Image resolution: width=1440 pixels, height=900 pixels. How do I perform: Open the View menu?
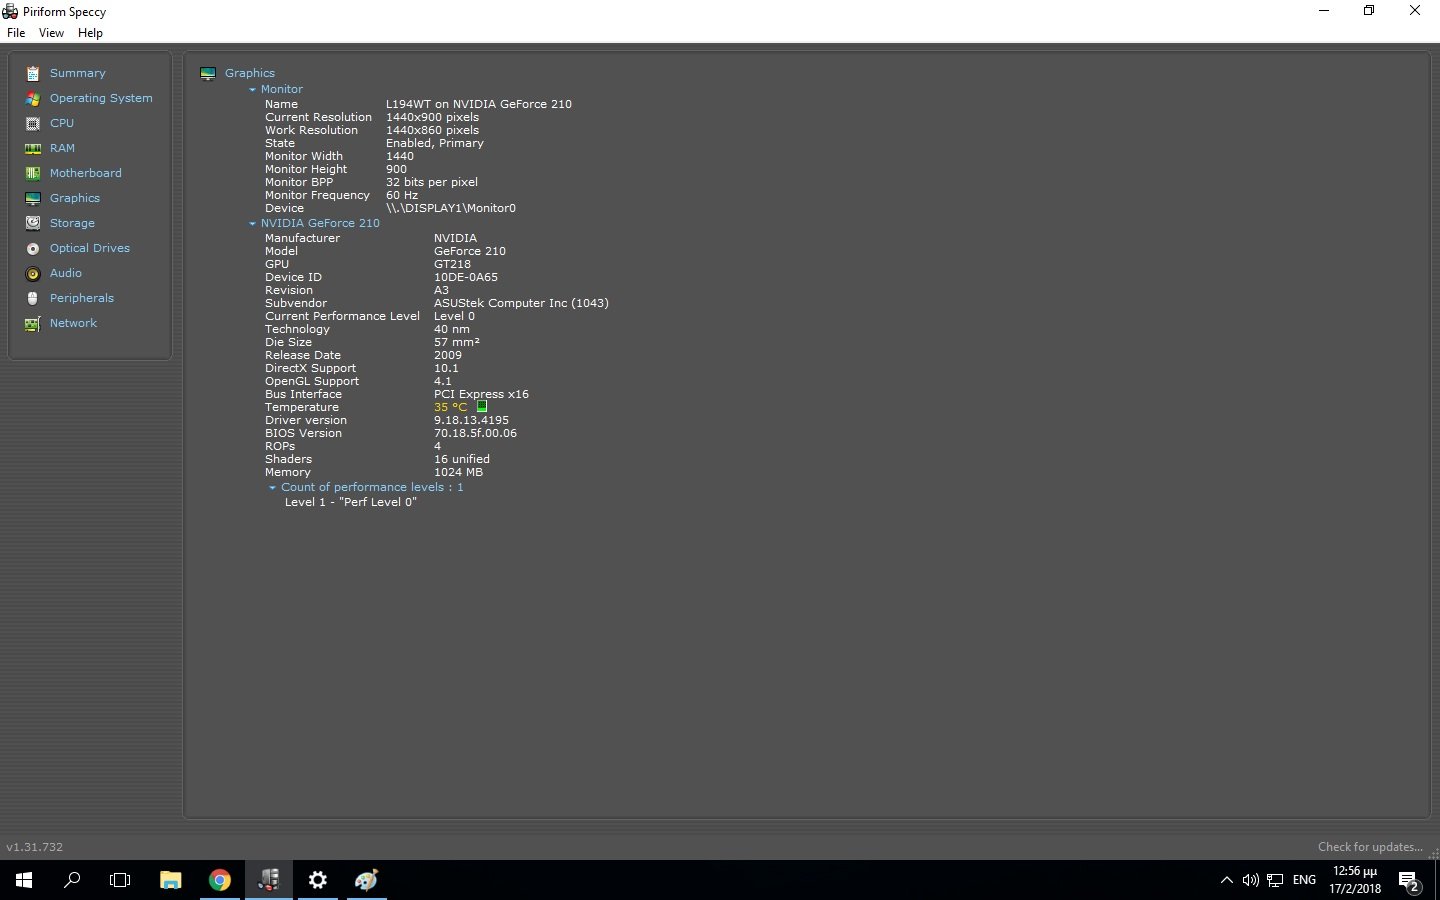tap(51, 33)
